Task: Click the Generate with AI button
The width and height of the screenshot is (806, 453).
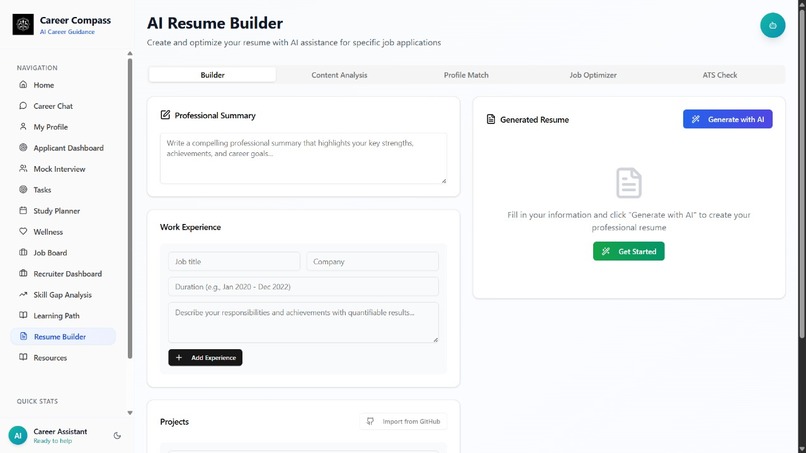Action: coord(727,119)
